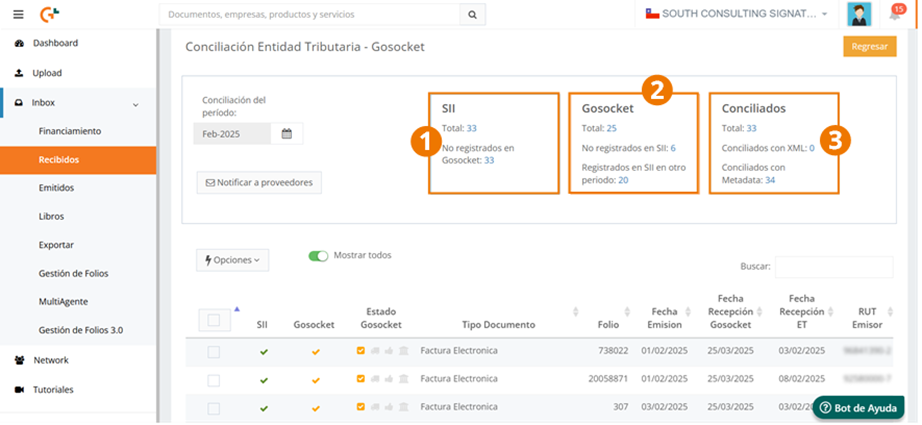The image size is (922, 425).
Task: Open the Bot de Ayuda help button
Action: (858, 408)
